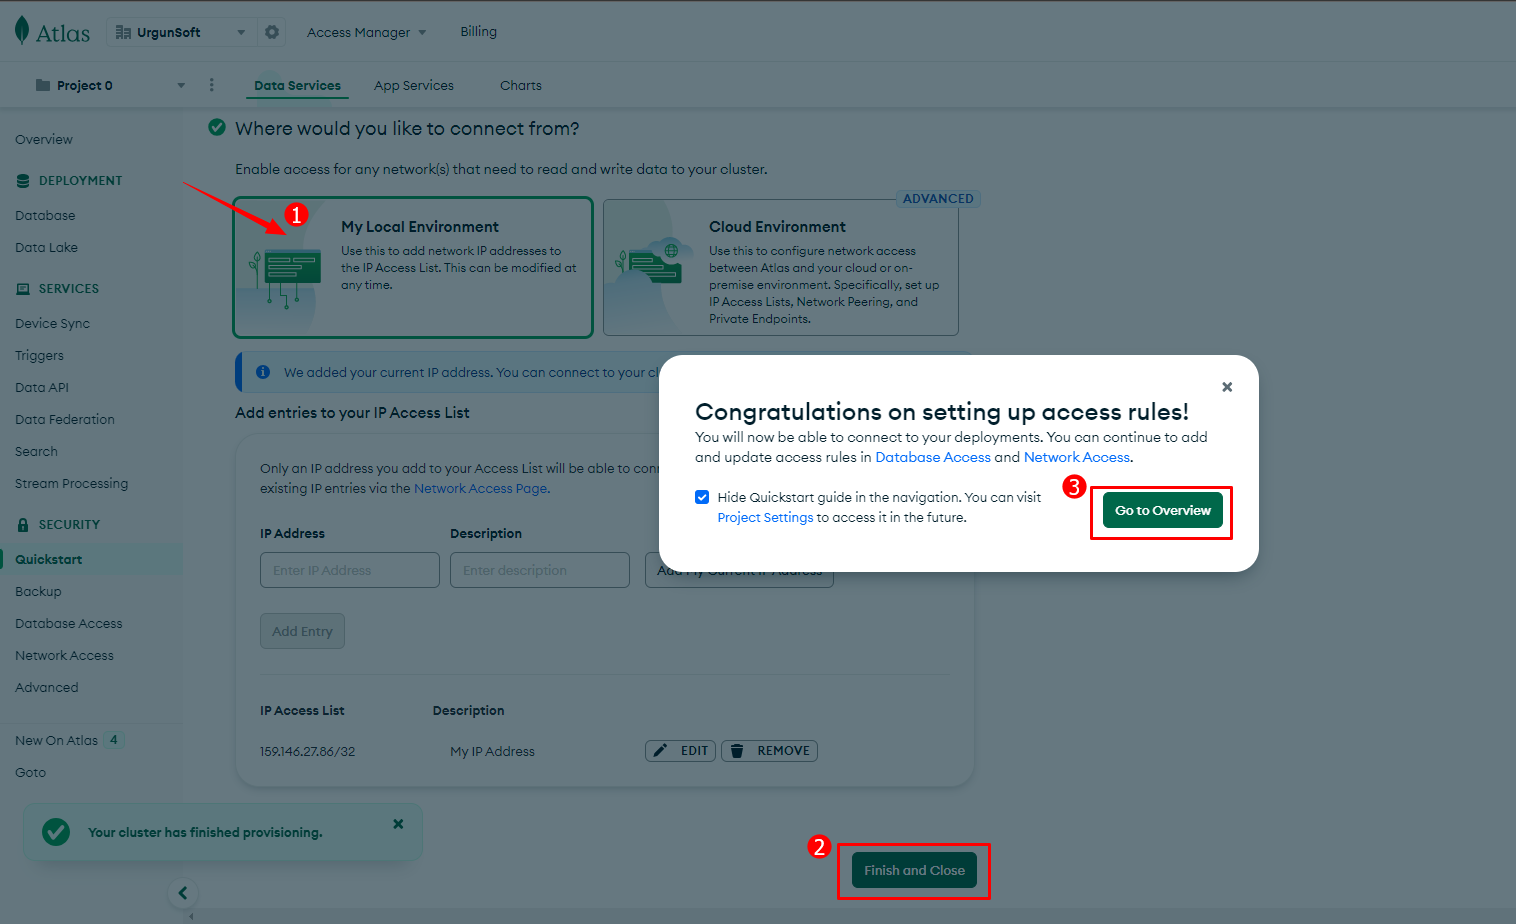The image size is (1516, 924).
Task: Open Goto in the sidebar
Action: (30, 773)
